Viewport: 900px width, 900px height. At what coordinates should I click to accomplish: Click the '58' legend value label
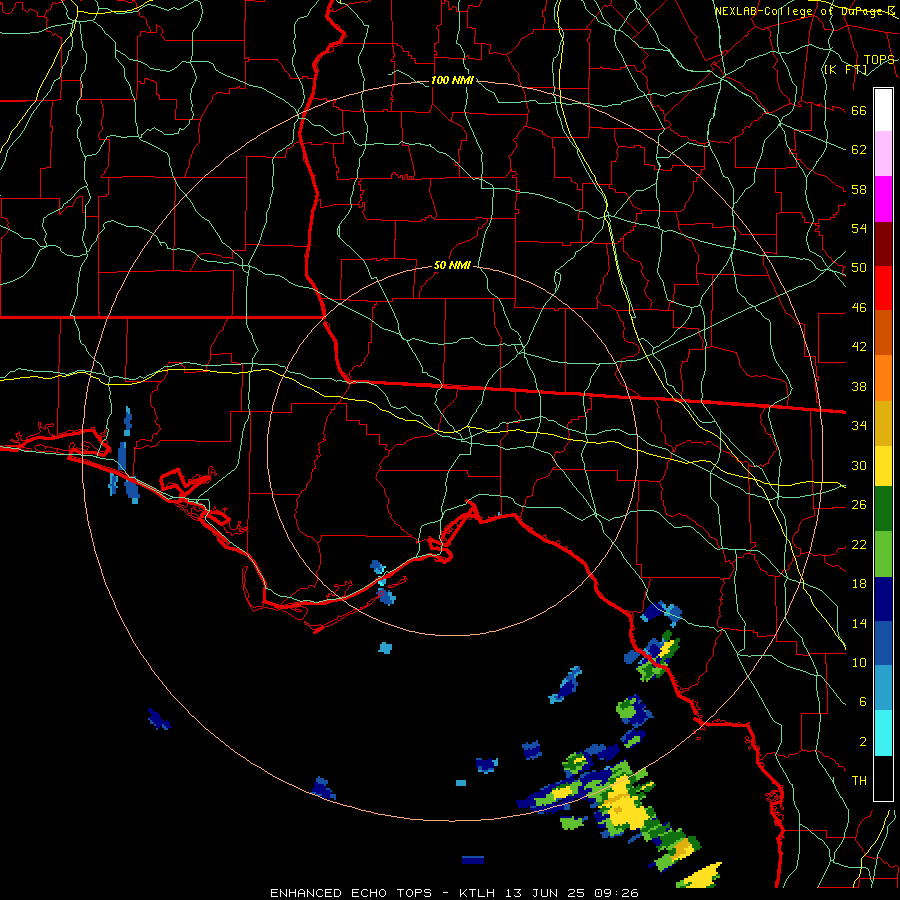click(x=859, y=189)
